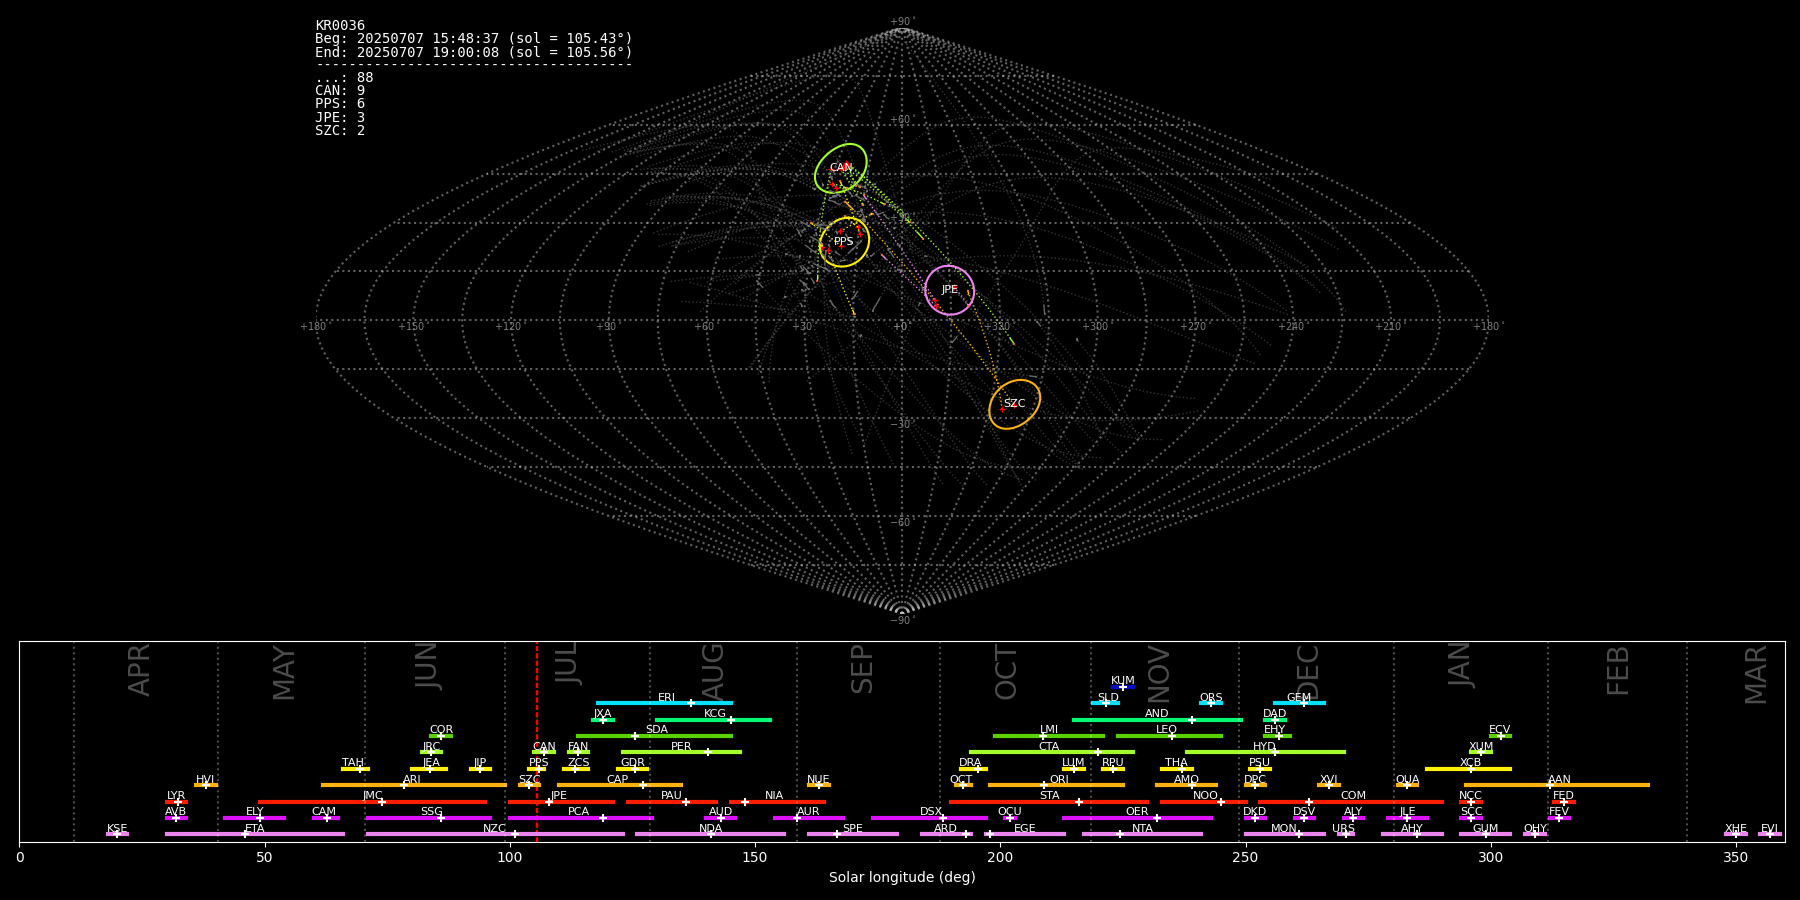The width and height of the screenshot is (1800, 900).
Task: Click the violet JPE radiant ellipse on sky map
Action: [949, 290]
